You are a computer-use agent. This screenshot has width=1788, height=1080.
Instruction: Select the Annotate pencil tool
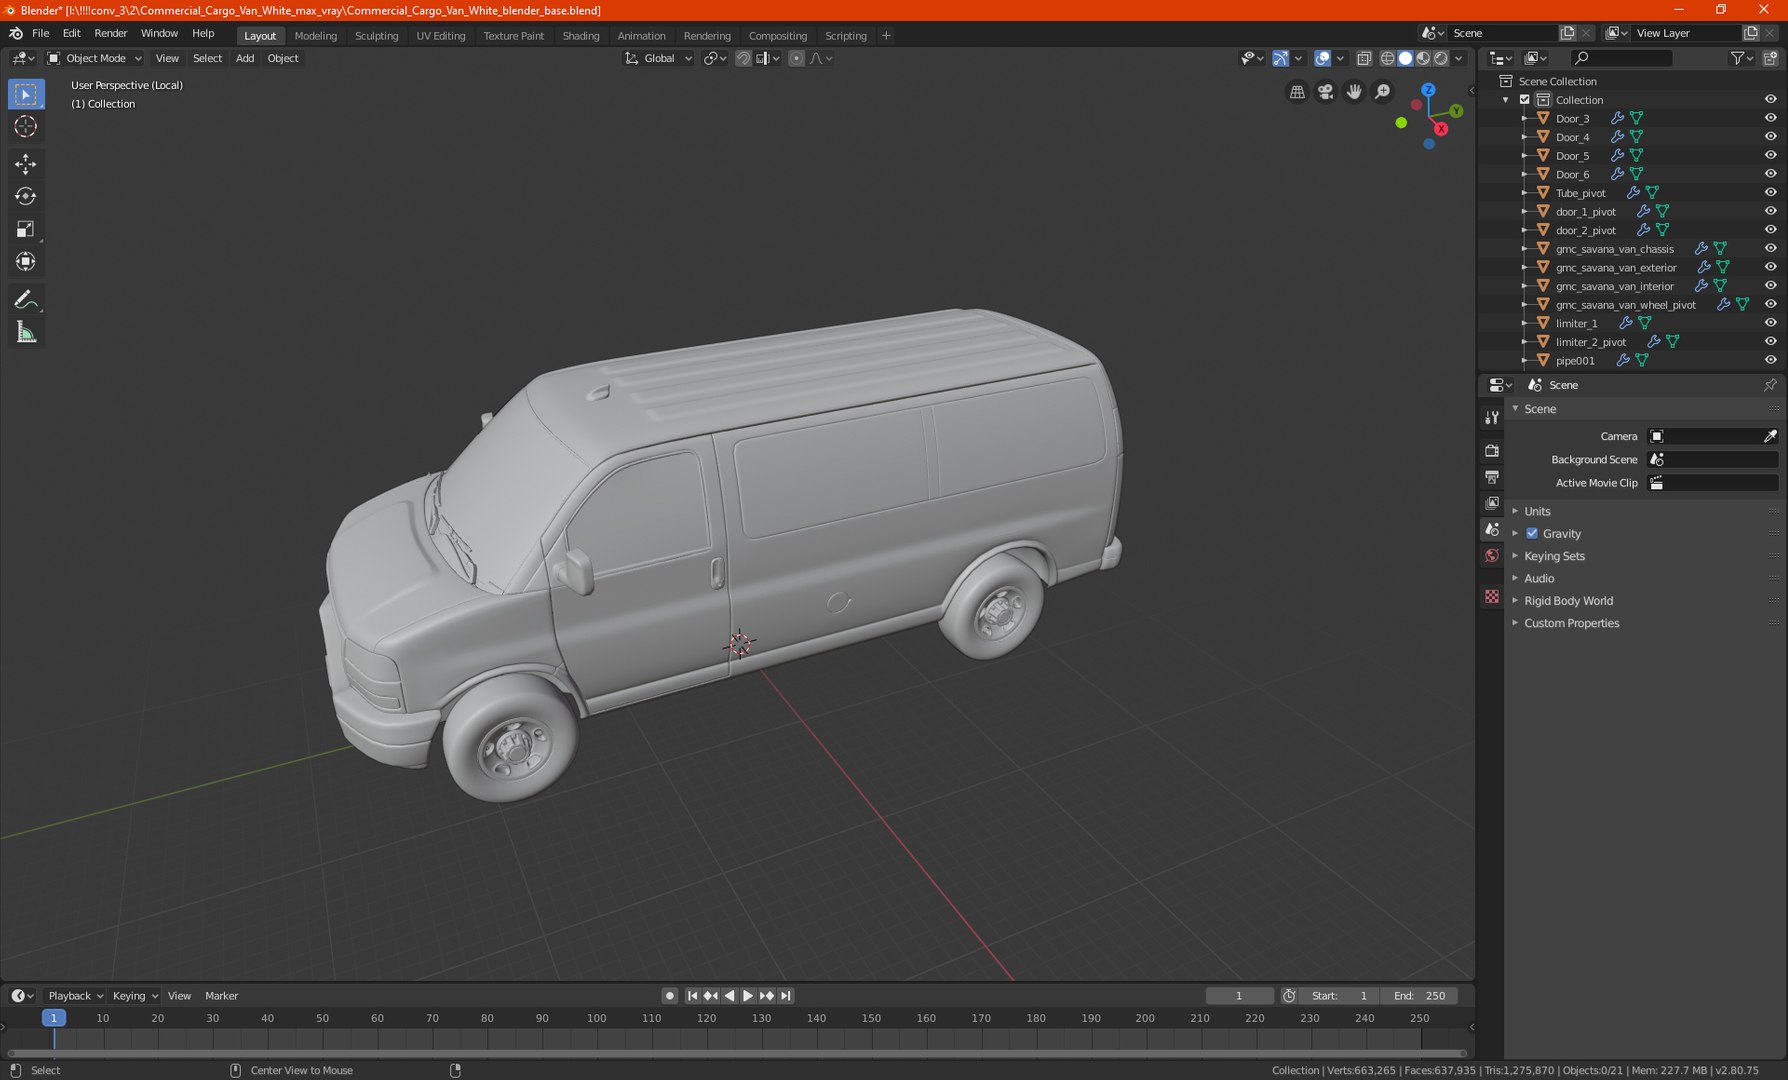click(26, 300)
